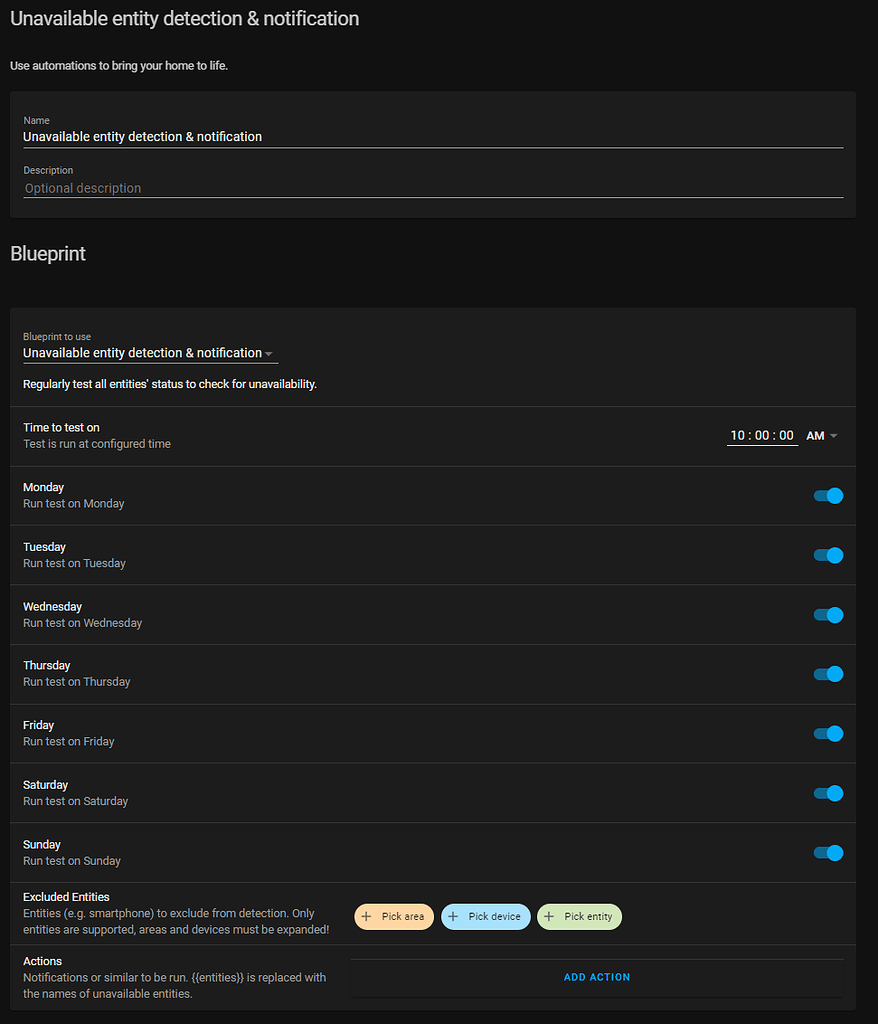Disable the Monday test run toggle

(x=828, y=496)
